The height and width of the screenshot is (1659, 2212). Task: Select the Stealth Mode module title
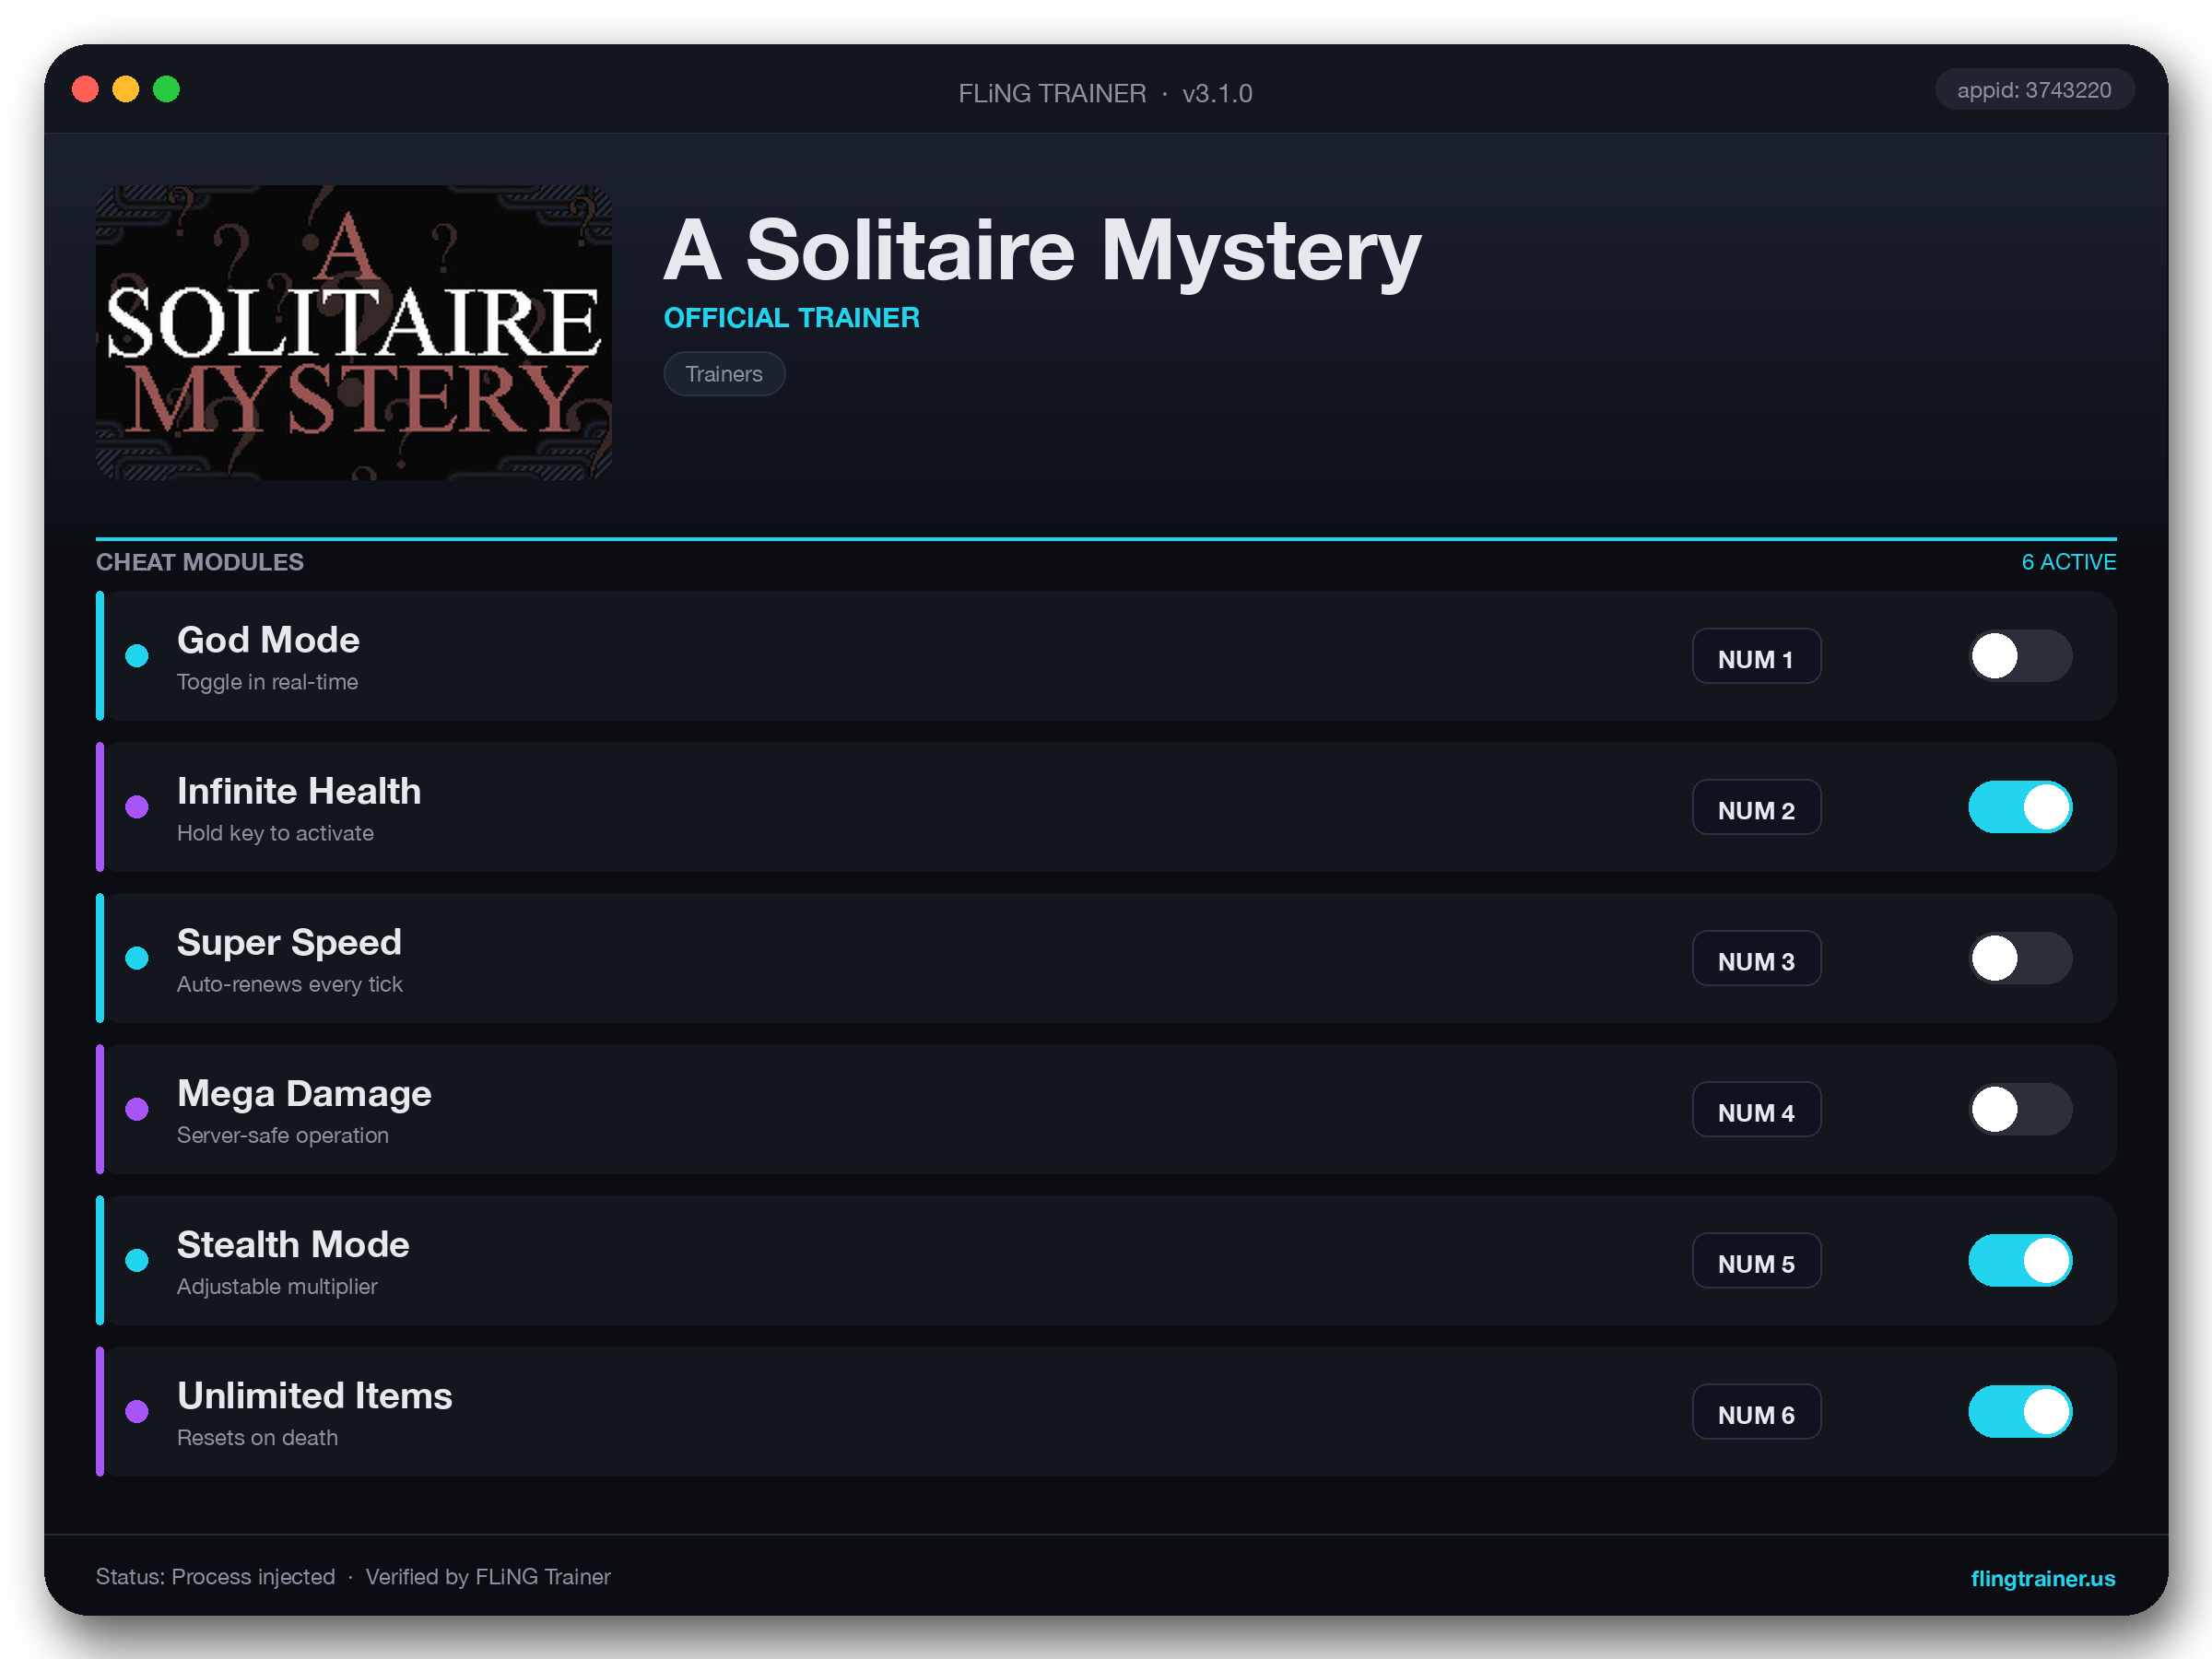pyautogui.click(x=293, y=1245)
